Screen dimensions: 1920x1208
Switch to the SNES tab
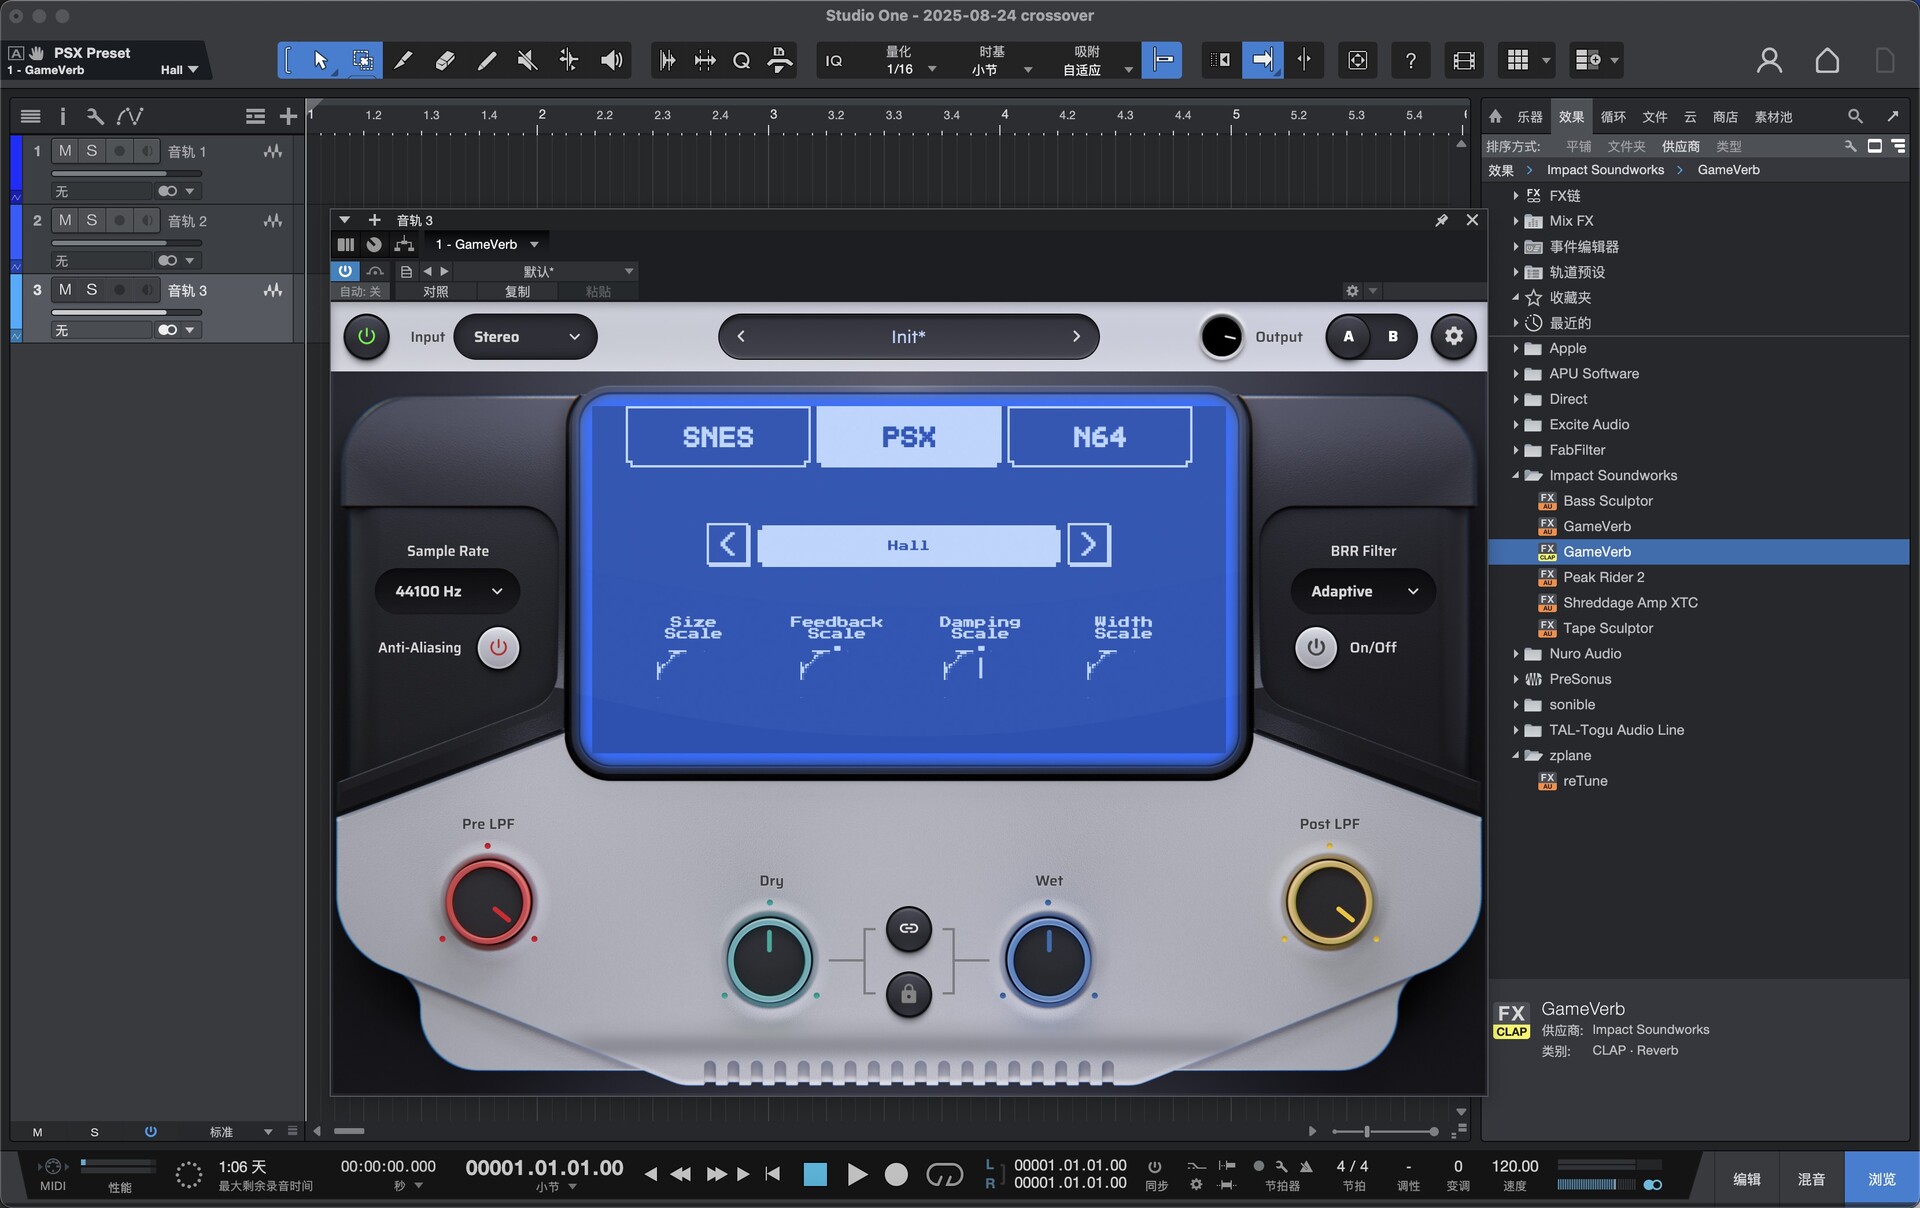(718, 437)
